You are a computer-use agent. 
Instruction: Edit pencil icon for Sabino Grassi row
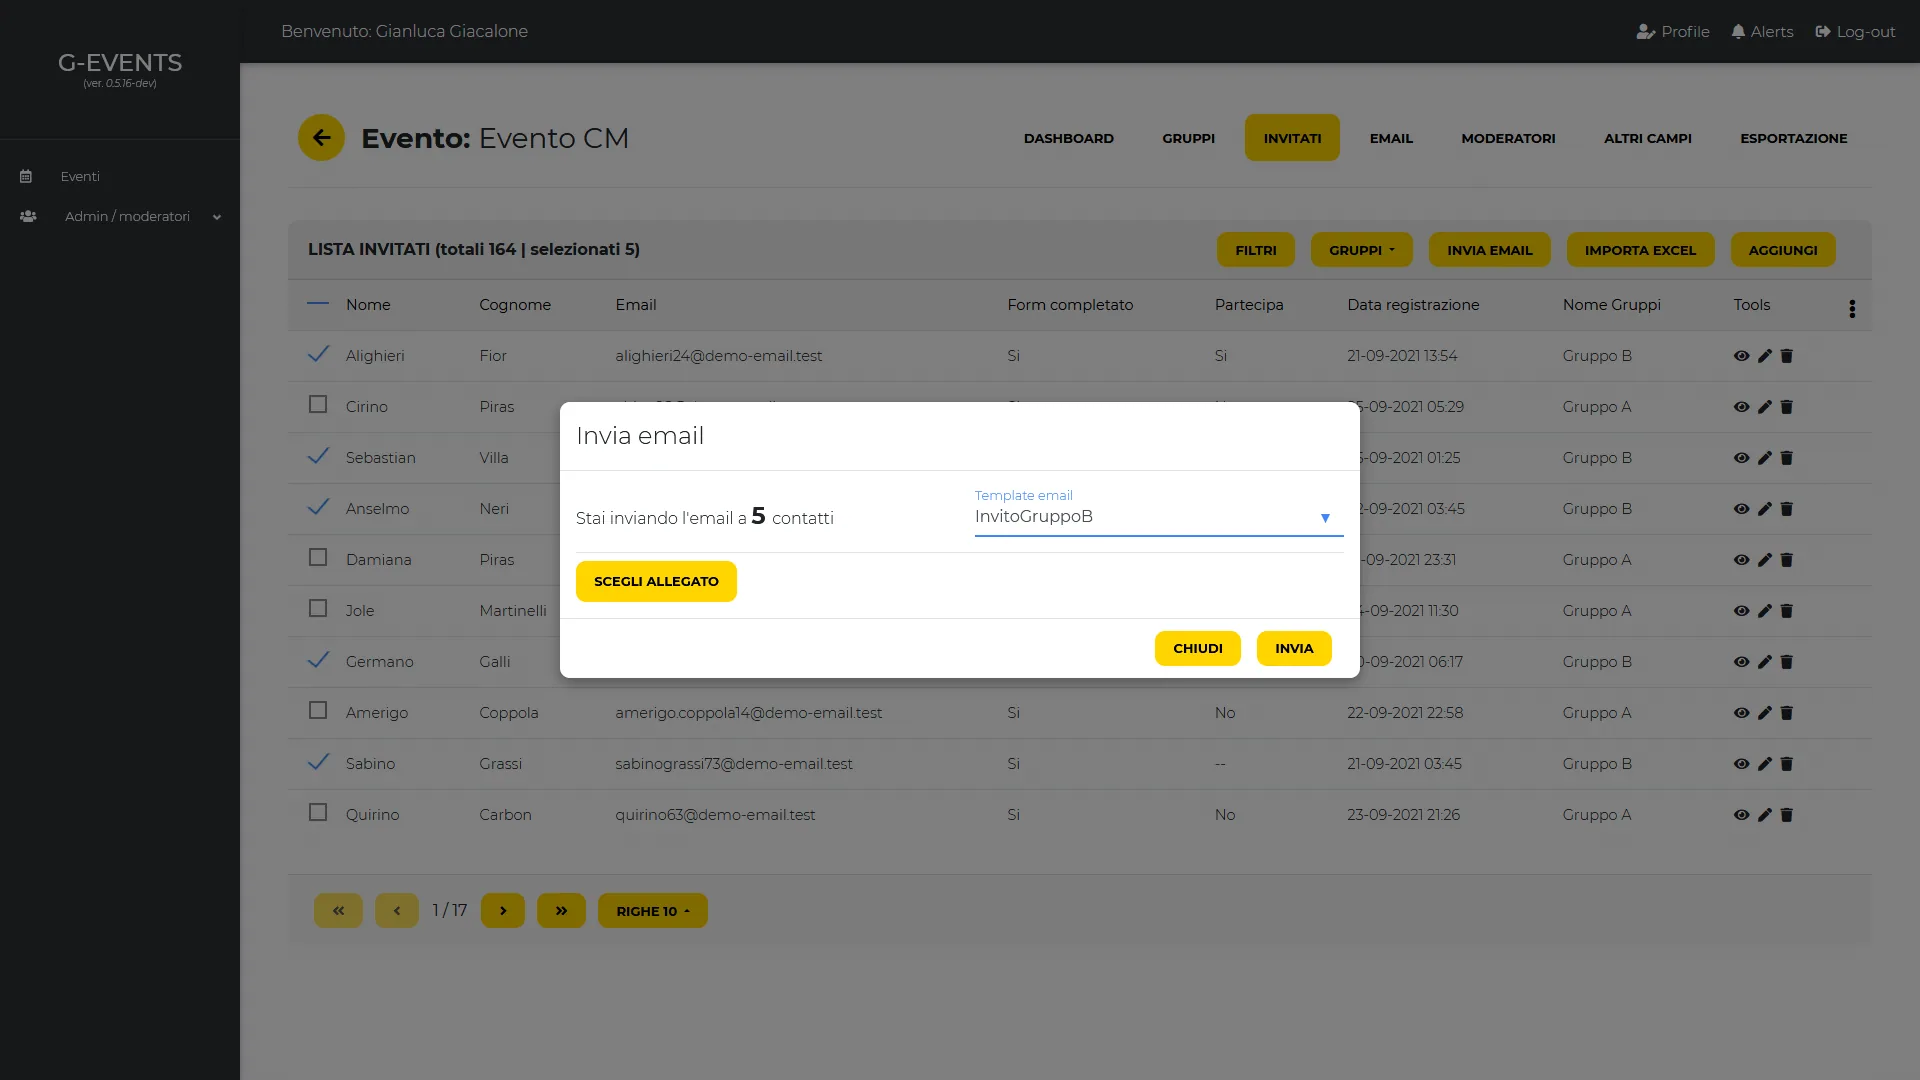[1765, 764]
